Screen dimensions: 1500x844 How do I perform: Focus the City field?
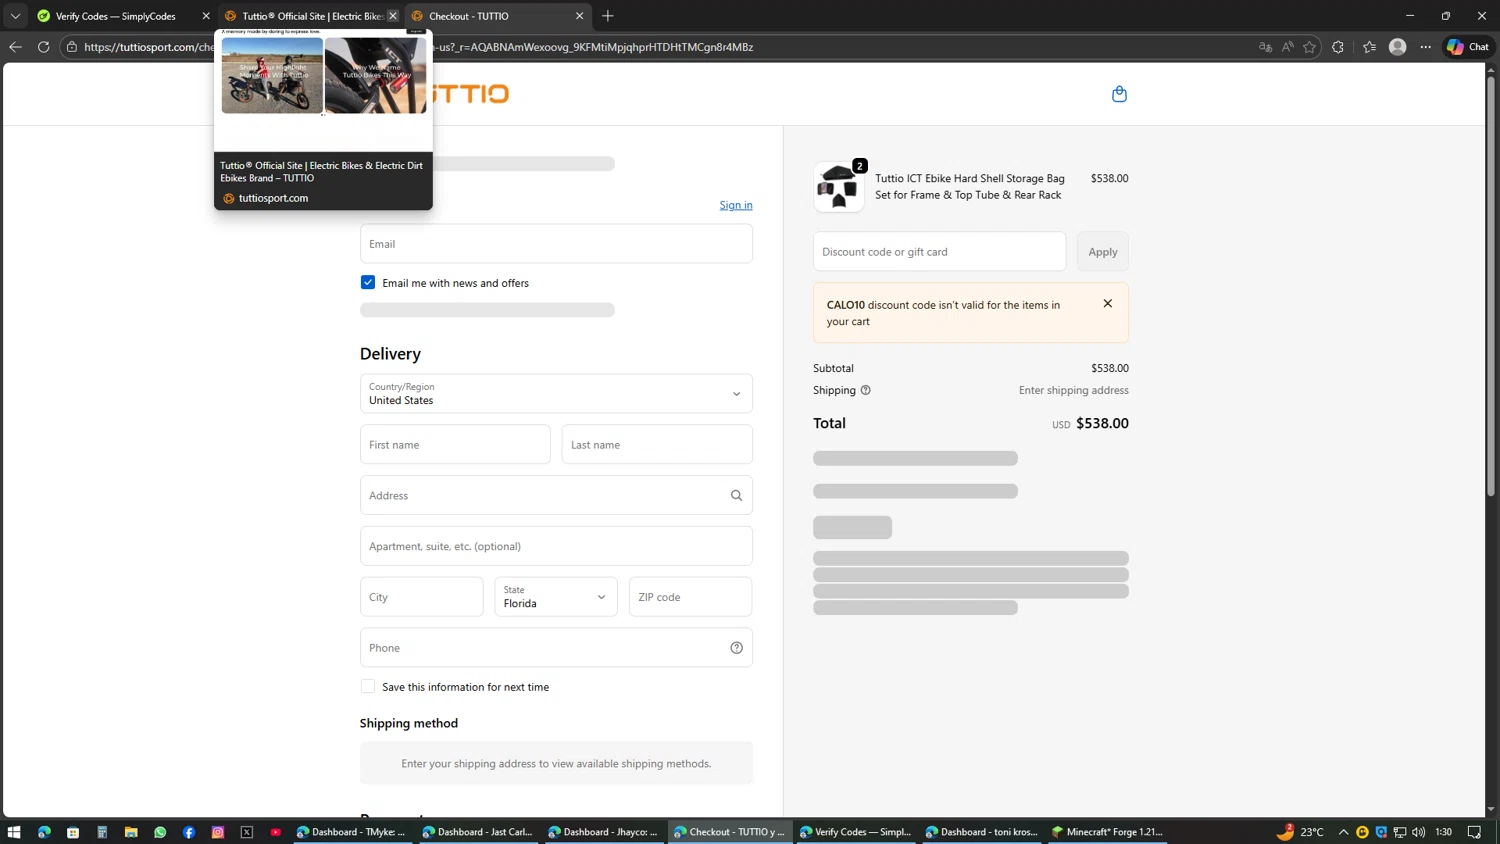pyautogui.click(x=422, y=597)
